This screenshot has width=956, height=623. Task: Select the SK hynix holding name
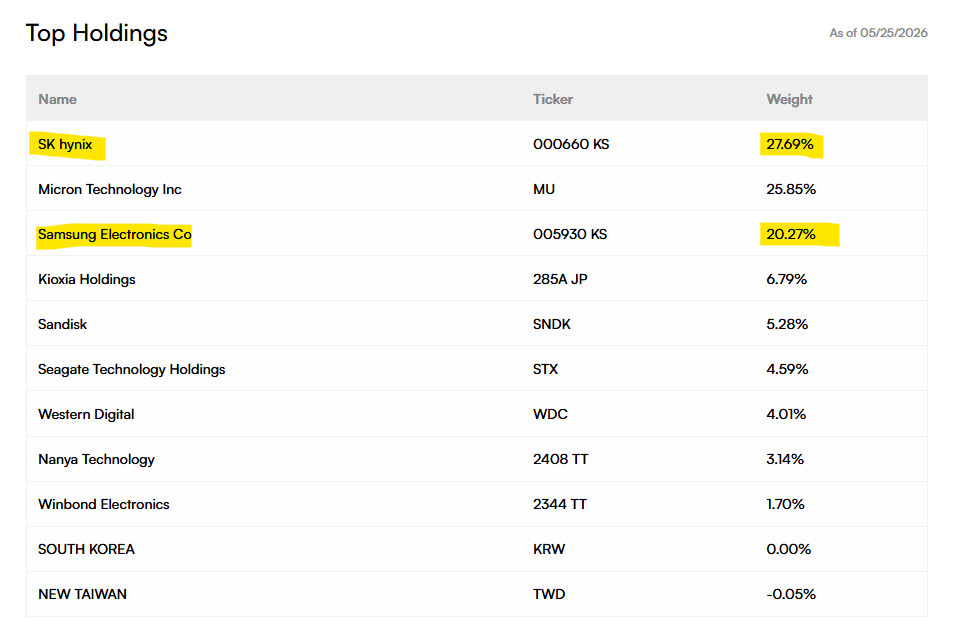coord(65,144)
